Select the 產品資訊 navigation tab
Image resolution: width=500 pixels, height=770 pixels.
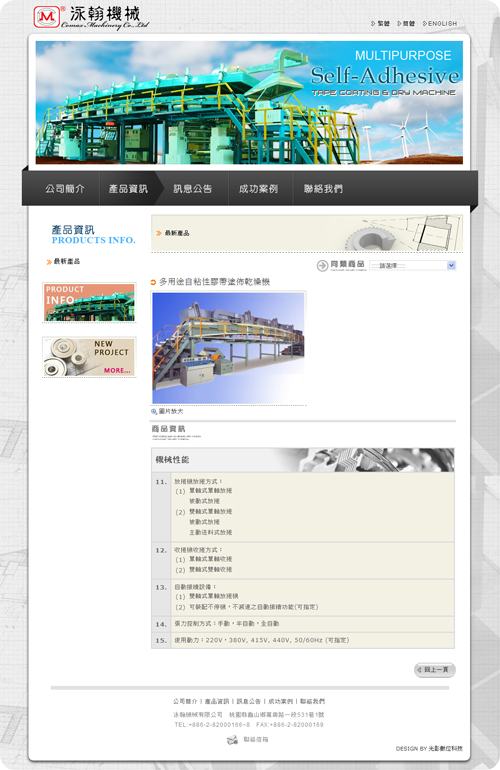pyautogui.click(x=128, y=189)
